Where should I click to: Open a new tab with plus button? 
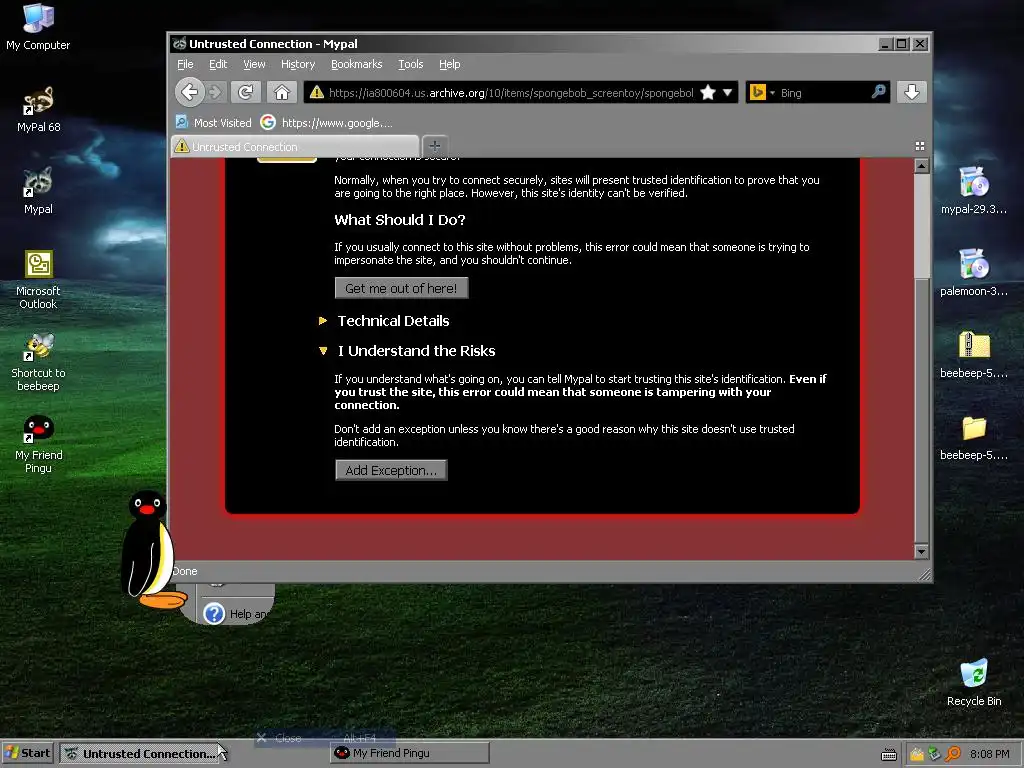(x=435, y=146)
